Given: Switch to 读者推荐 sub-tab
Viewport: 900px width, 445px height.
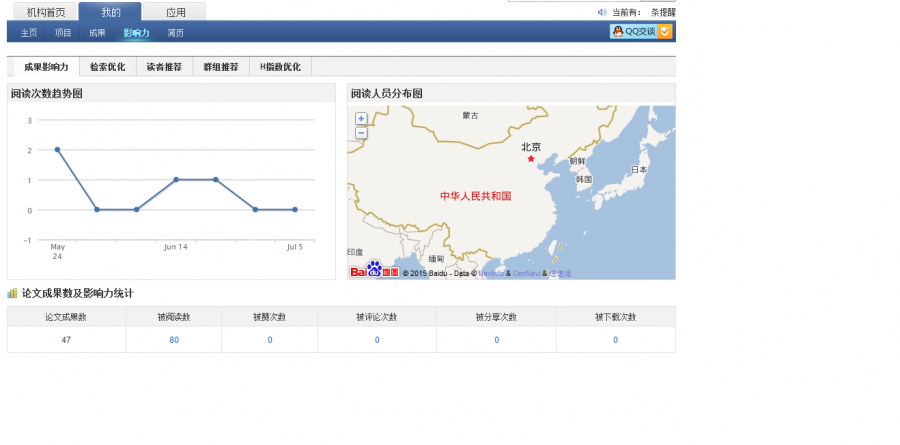Looking at the screenshot, I should pyautogui.click(x=164, y=67).
